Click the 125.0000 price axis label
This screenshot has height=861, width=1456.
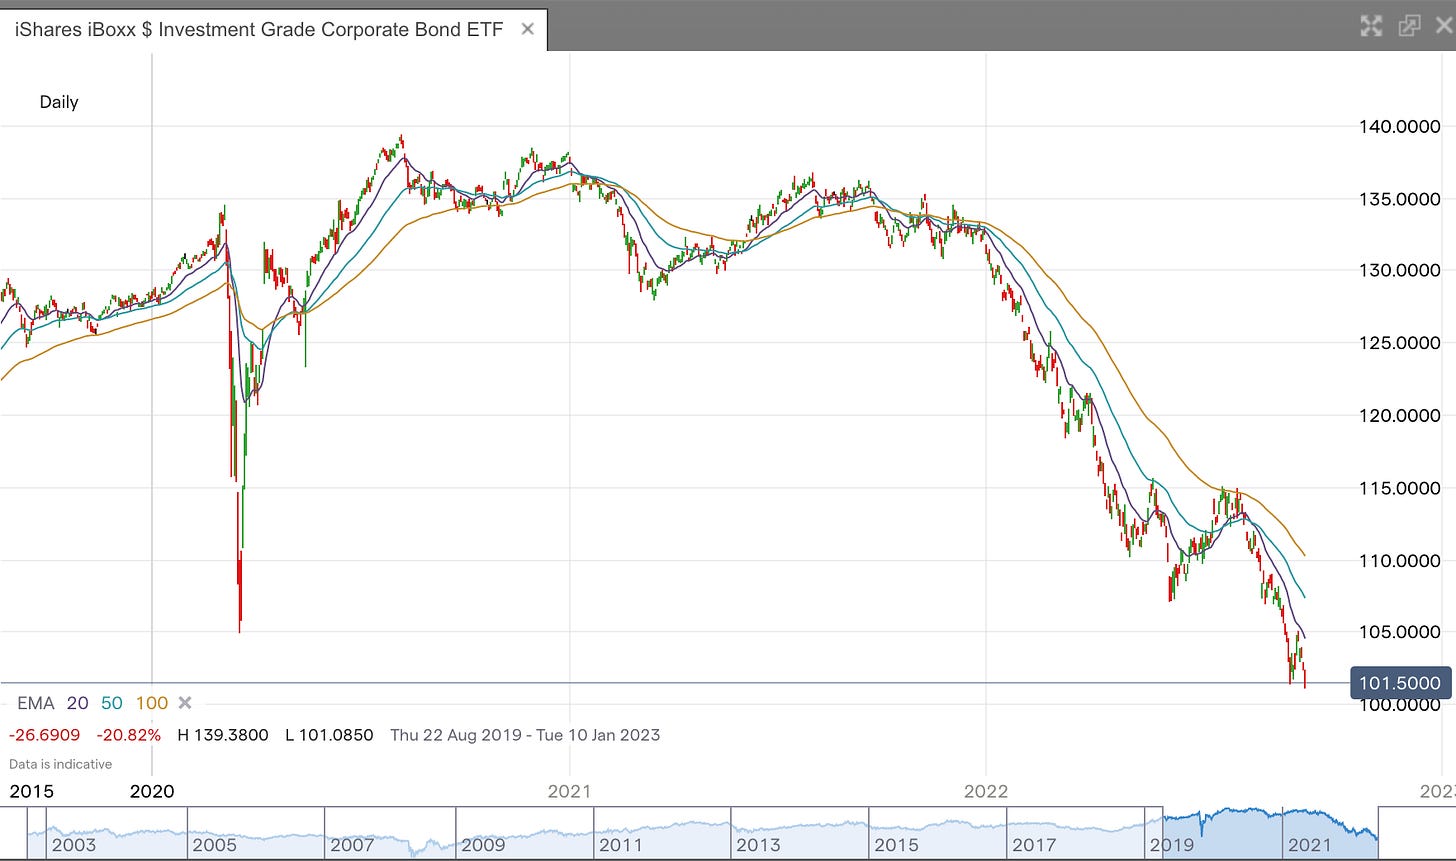click(x=1400, y=343)
